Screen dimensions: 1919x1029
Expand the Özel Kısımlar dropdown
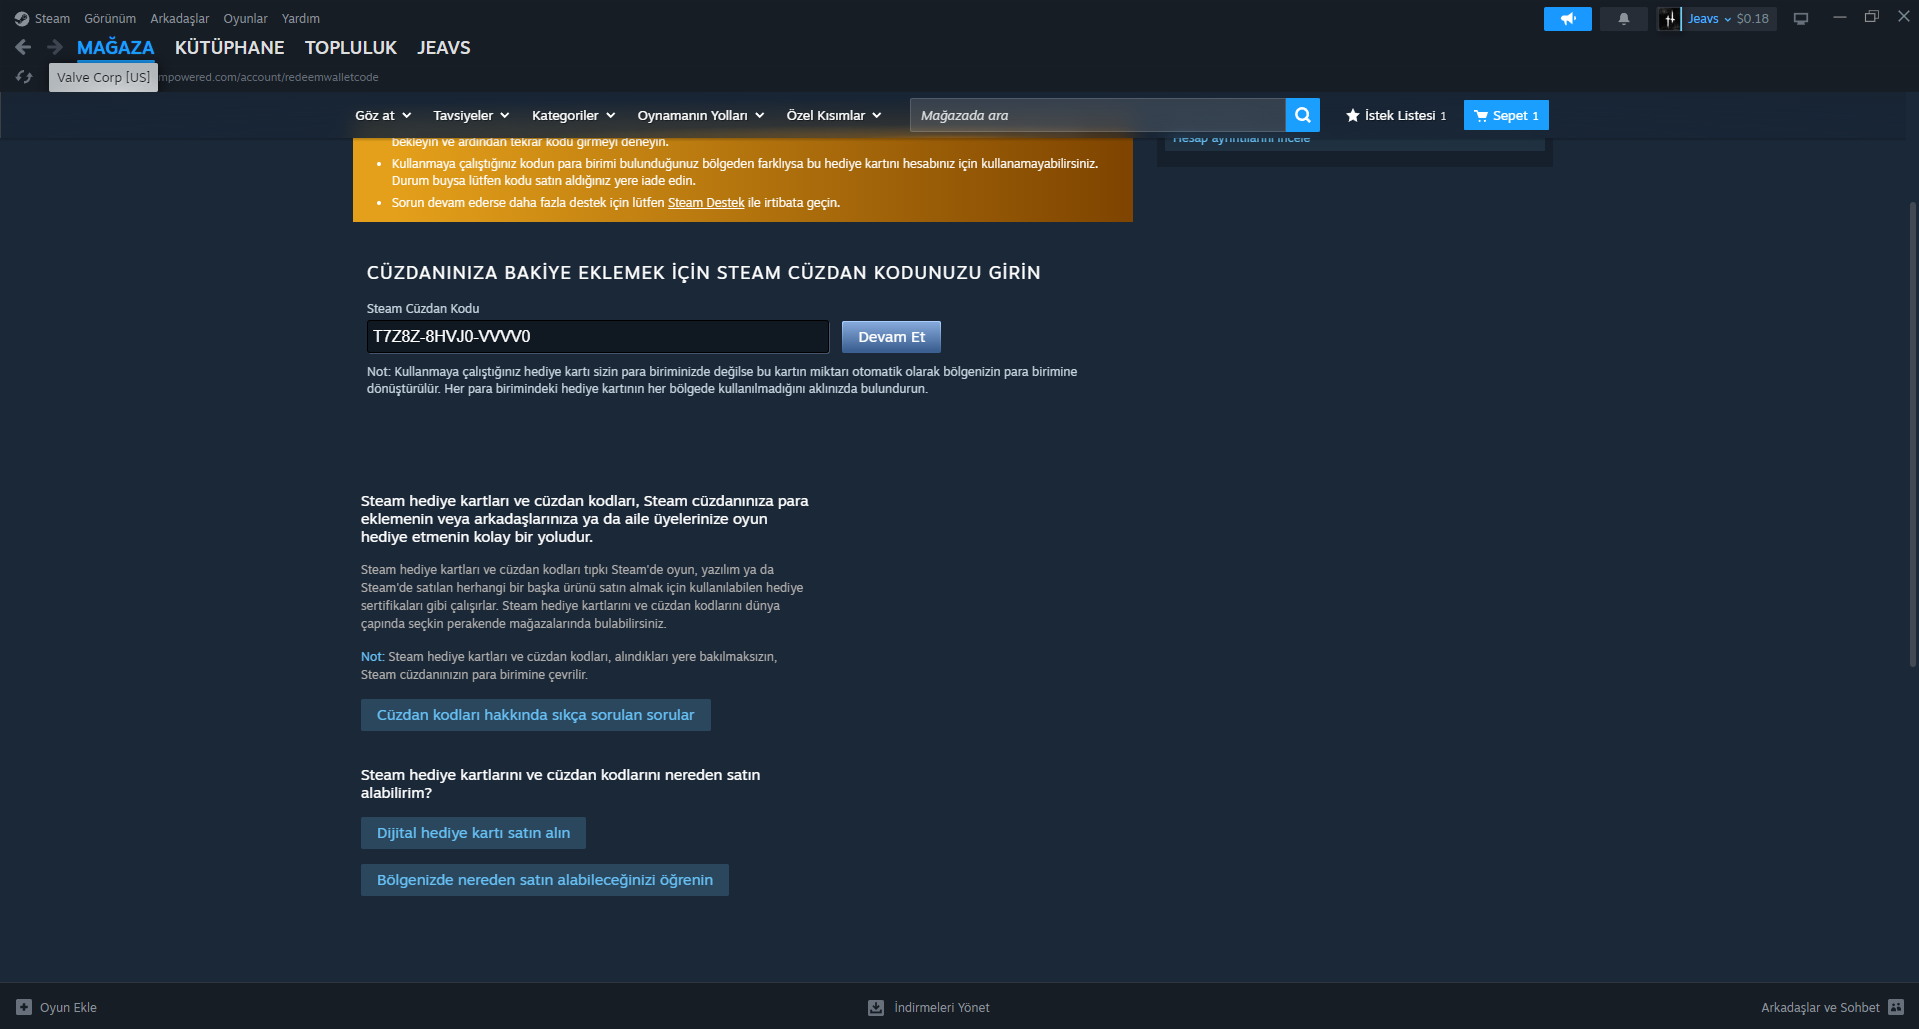click(x=834, y=116)
